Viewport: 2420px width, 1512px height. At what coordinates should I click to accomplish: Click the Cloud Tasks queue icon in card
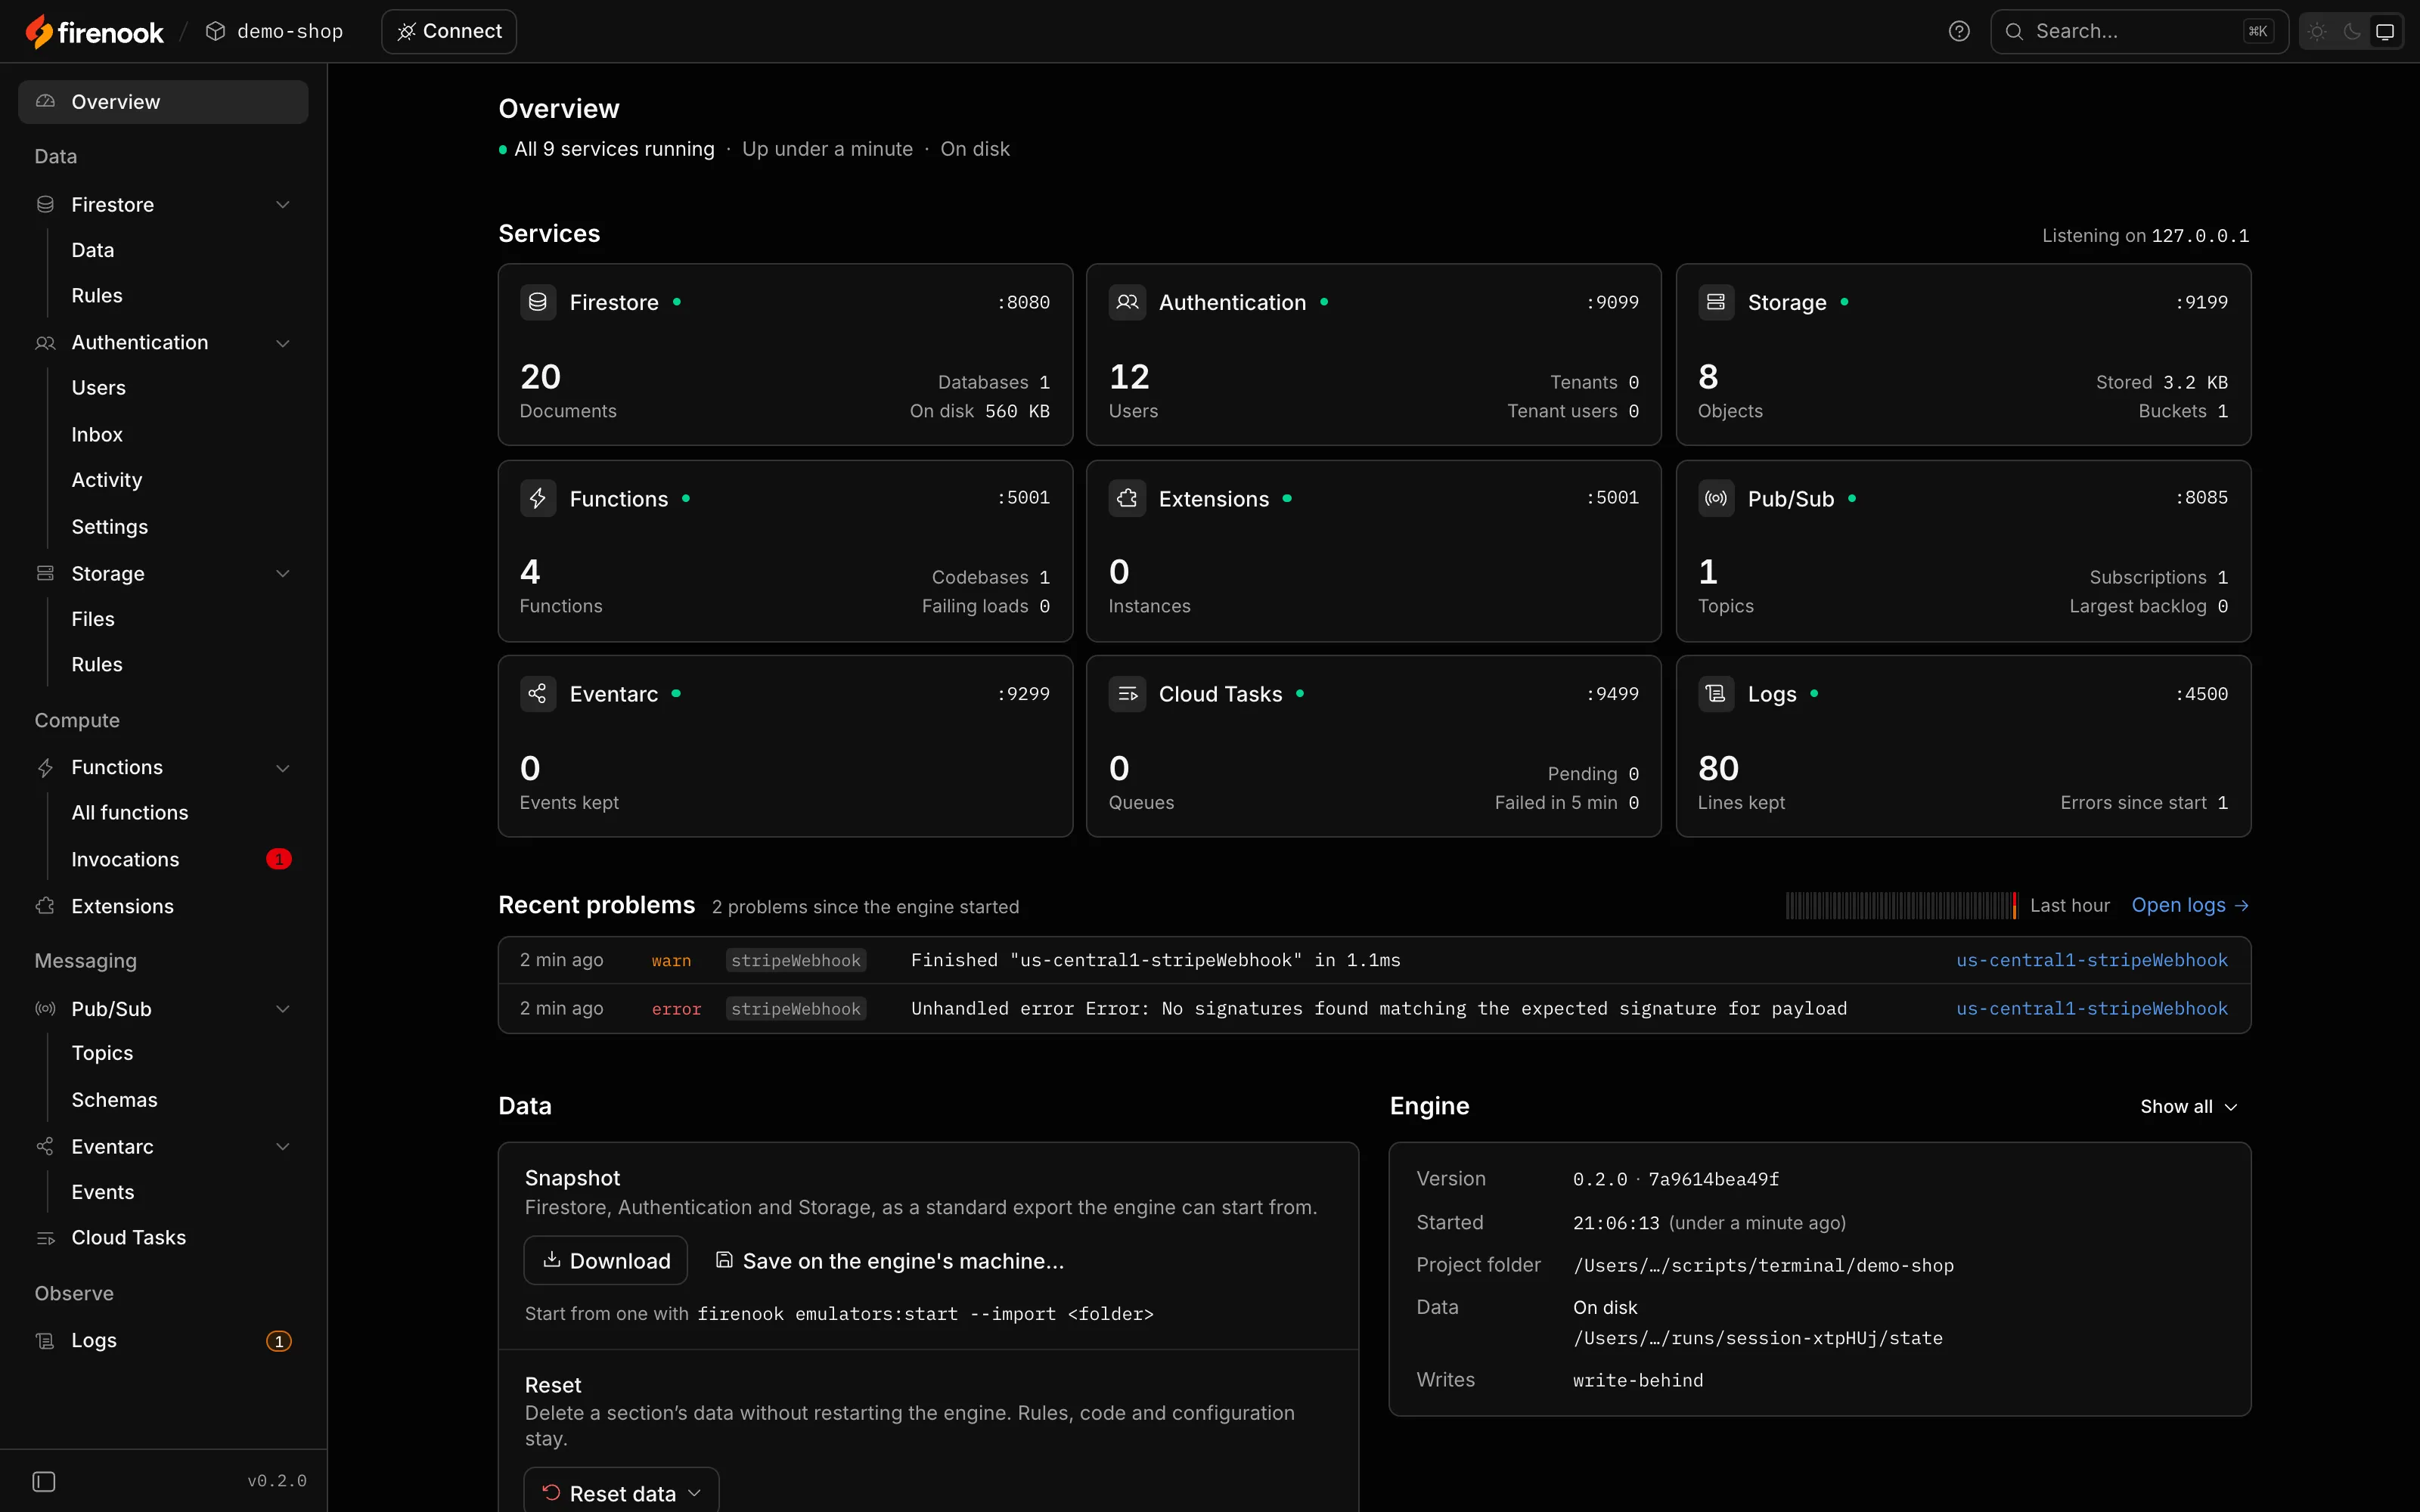[x=1127, y=693]
